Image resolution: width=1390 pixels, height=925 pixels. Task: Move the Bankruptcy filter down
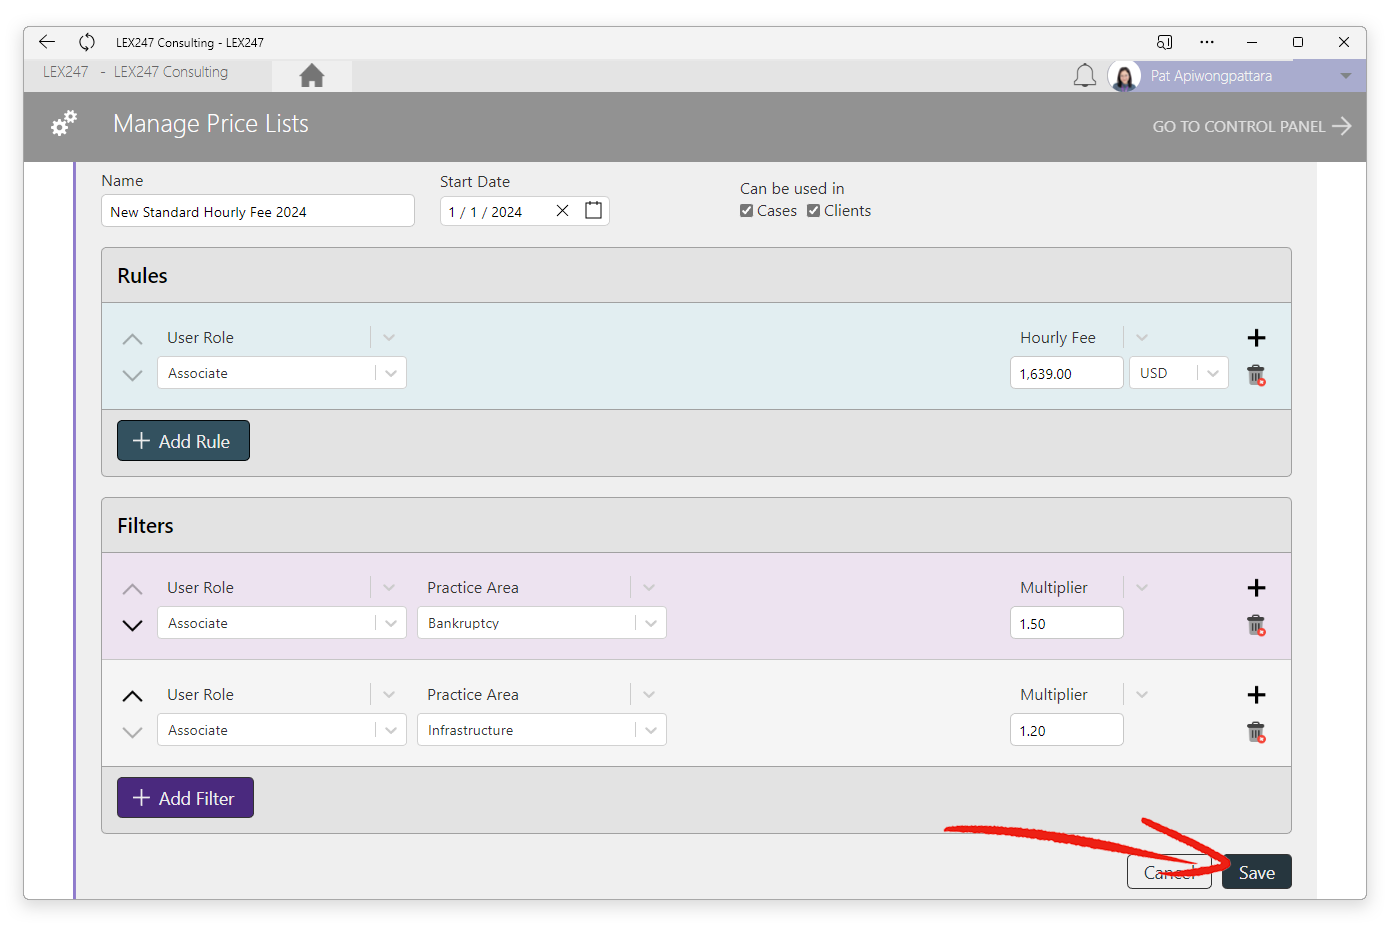click(x=132, y=625)
